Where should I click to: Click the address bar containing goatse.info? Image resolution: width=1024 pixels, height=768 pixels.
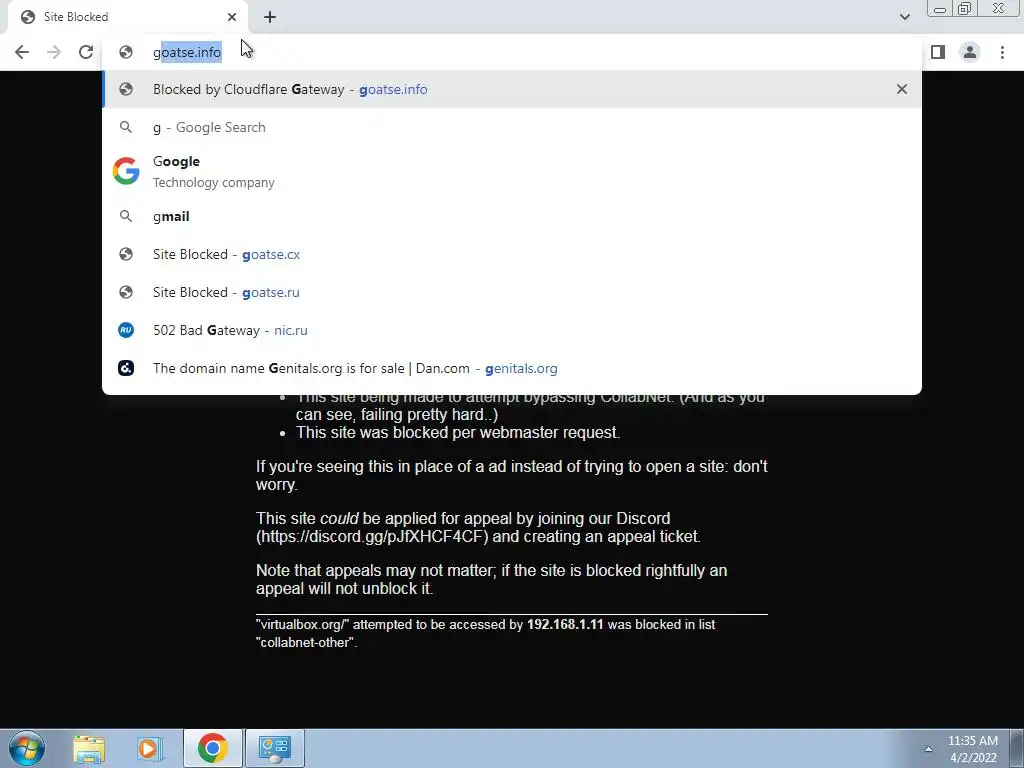point(512,52)
